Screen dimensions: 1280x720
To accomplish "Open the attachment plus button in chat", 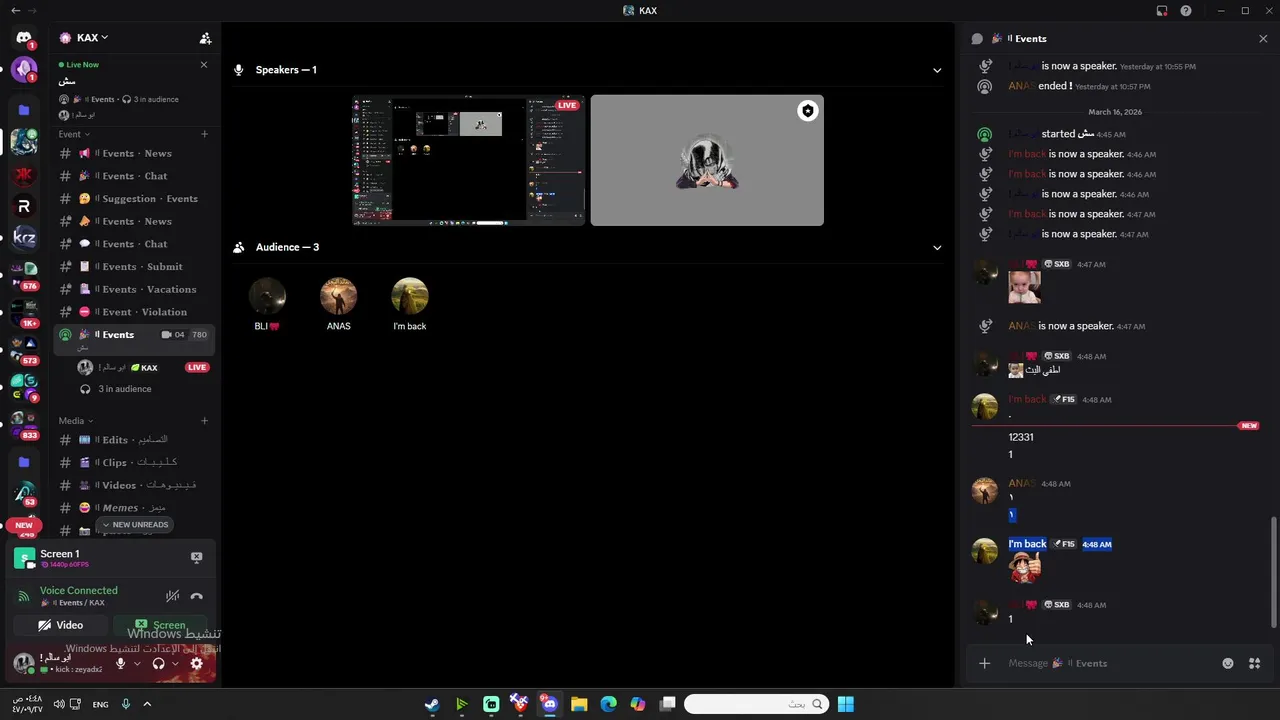I will tap(984, 663).
